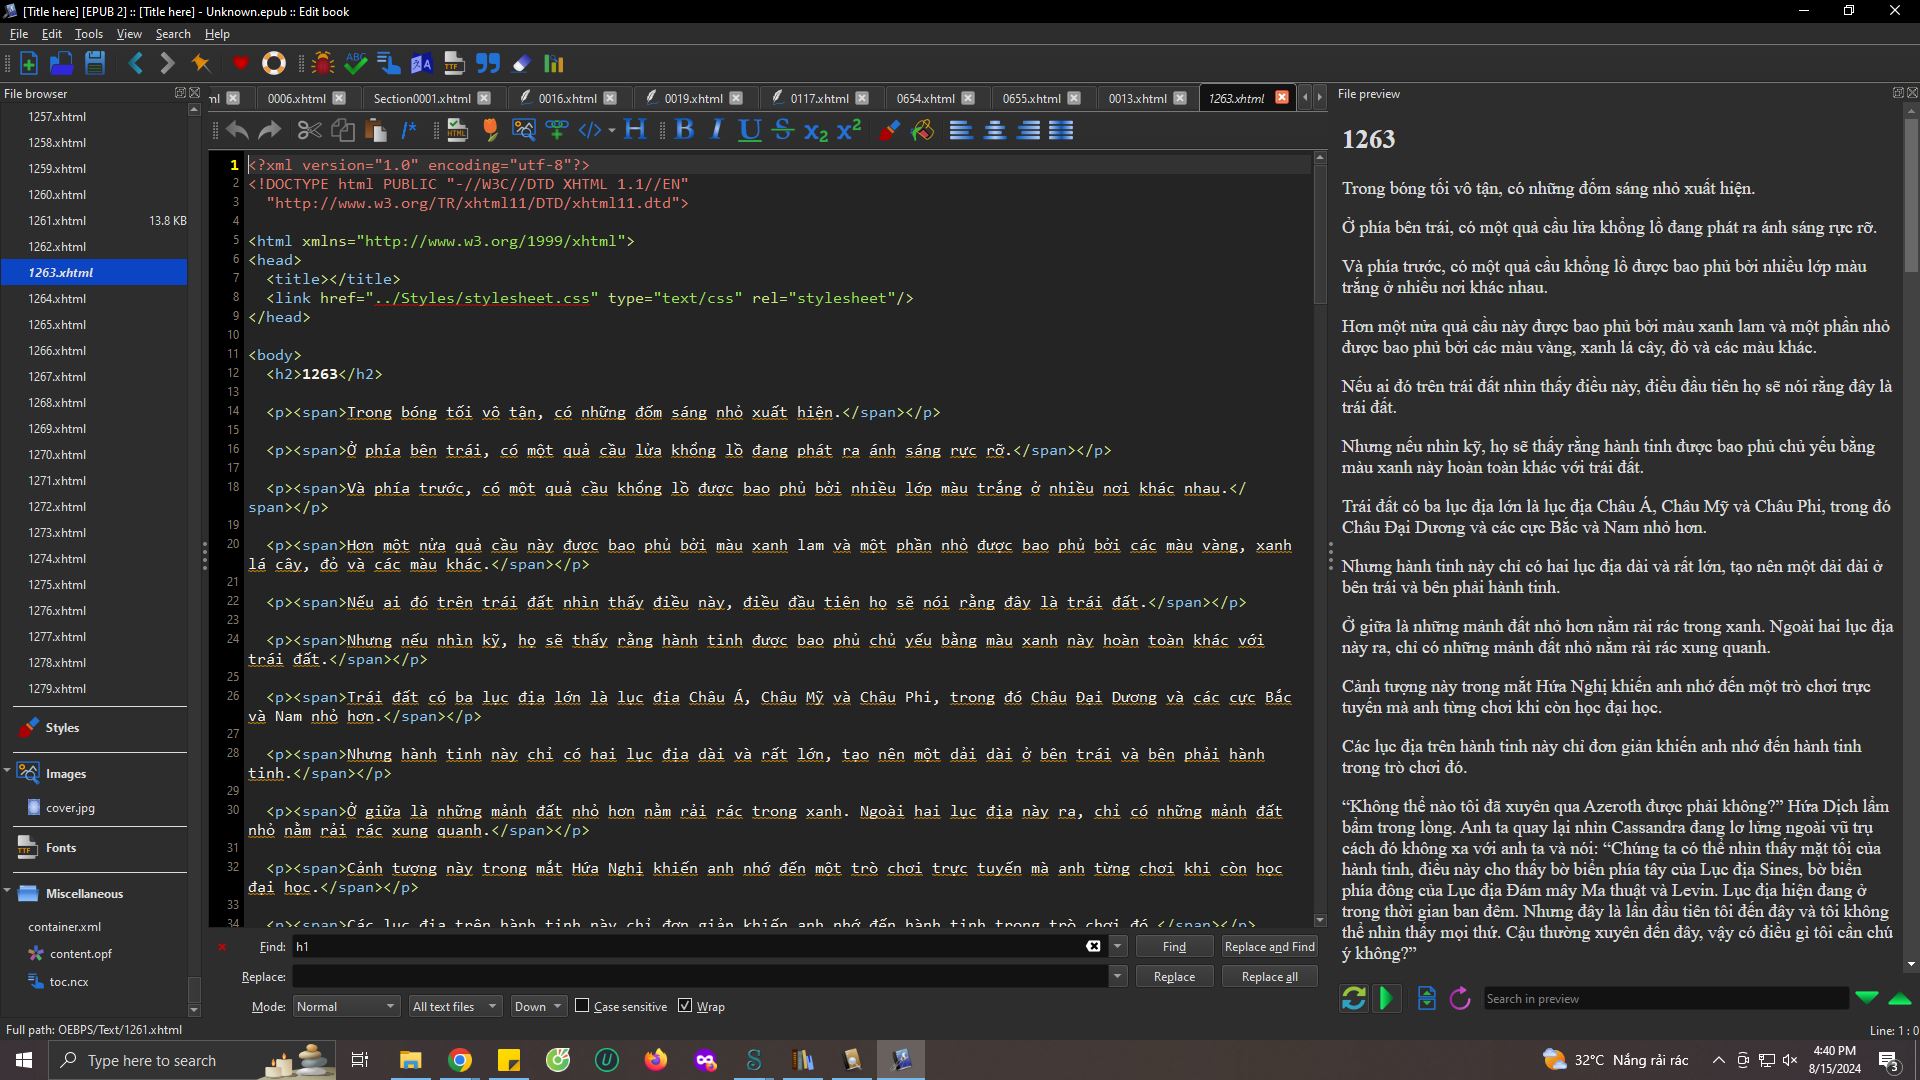This screenshot has width=1920, height=1080.
Task: Run Check Book with the bug icon
Action: 323,64
